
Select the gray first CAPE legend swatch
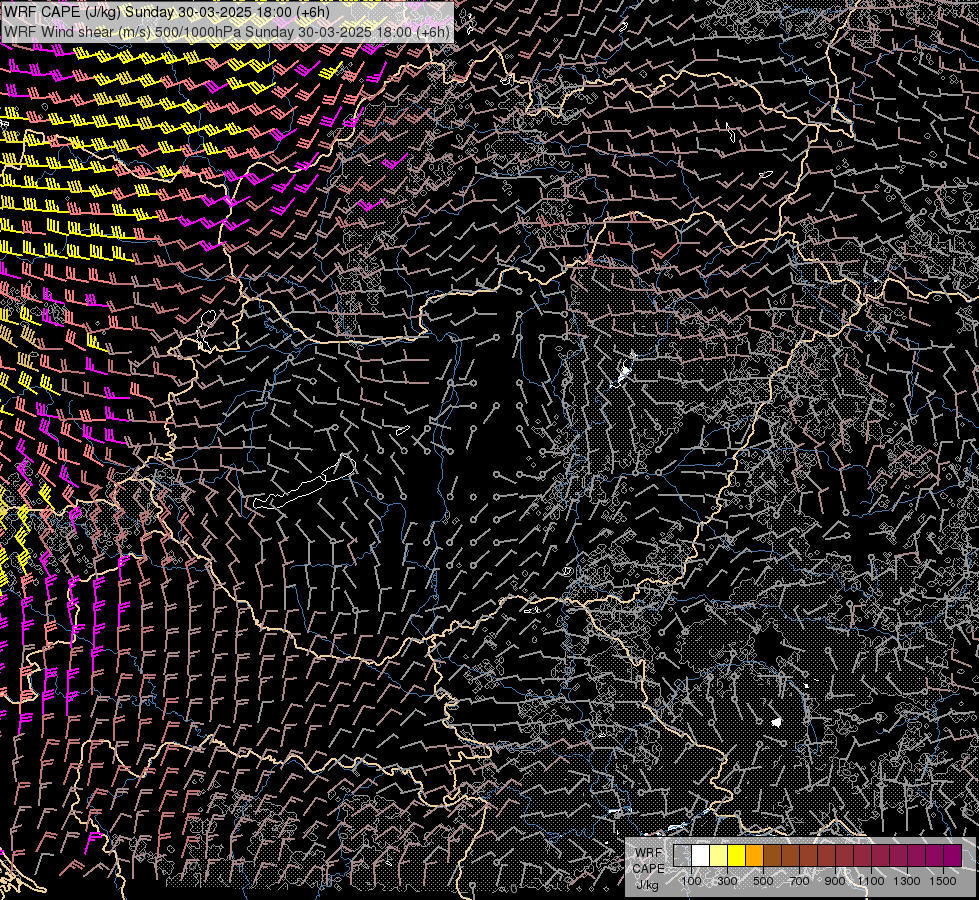point(682,855)
